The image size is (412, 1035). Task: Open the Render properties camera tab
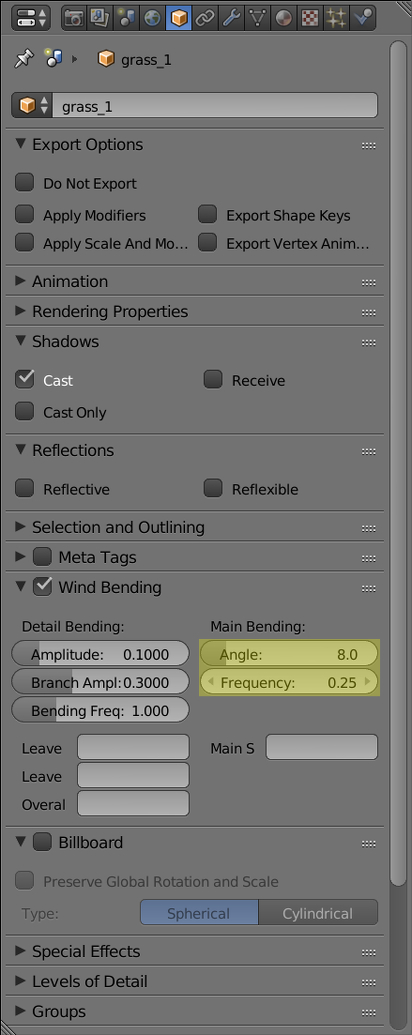[x=74, y=18]
